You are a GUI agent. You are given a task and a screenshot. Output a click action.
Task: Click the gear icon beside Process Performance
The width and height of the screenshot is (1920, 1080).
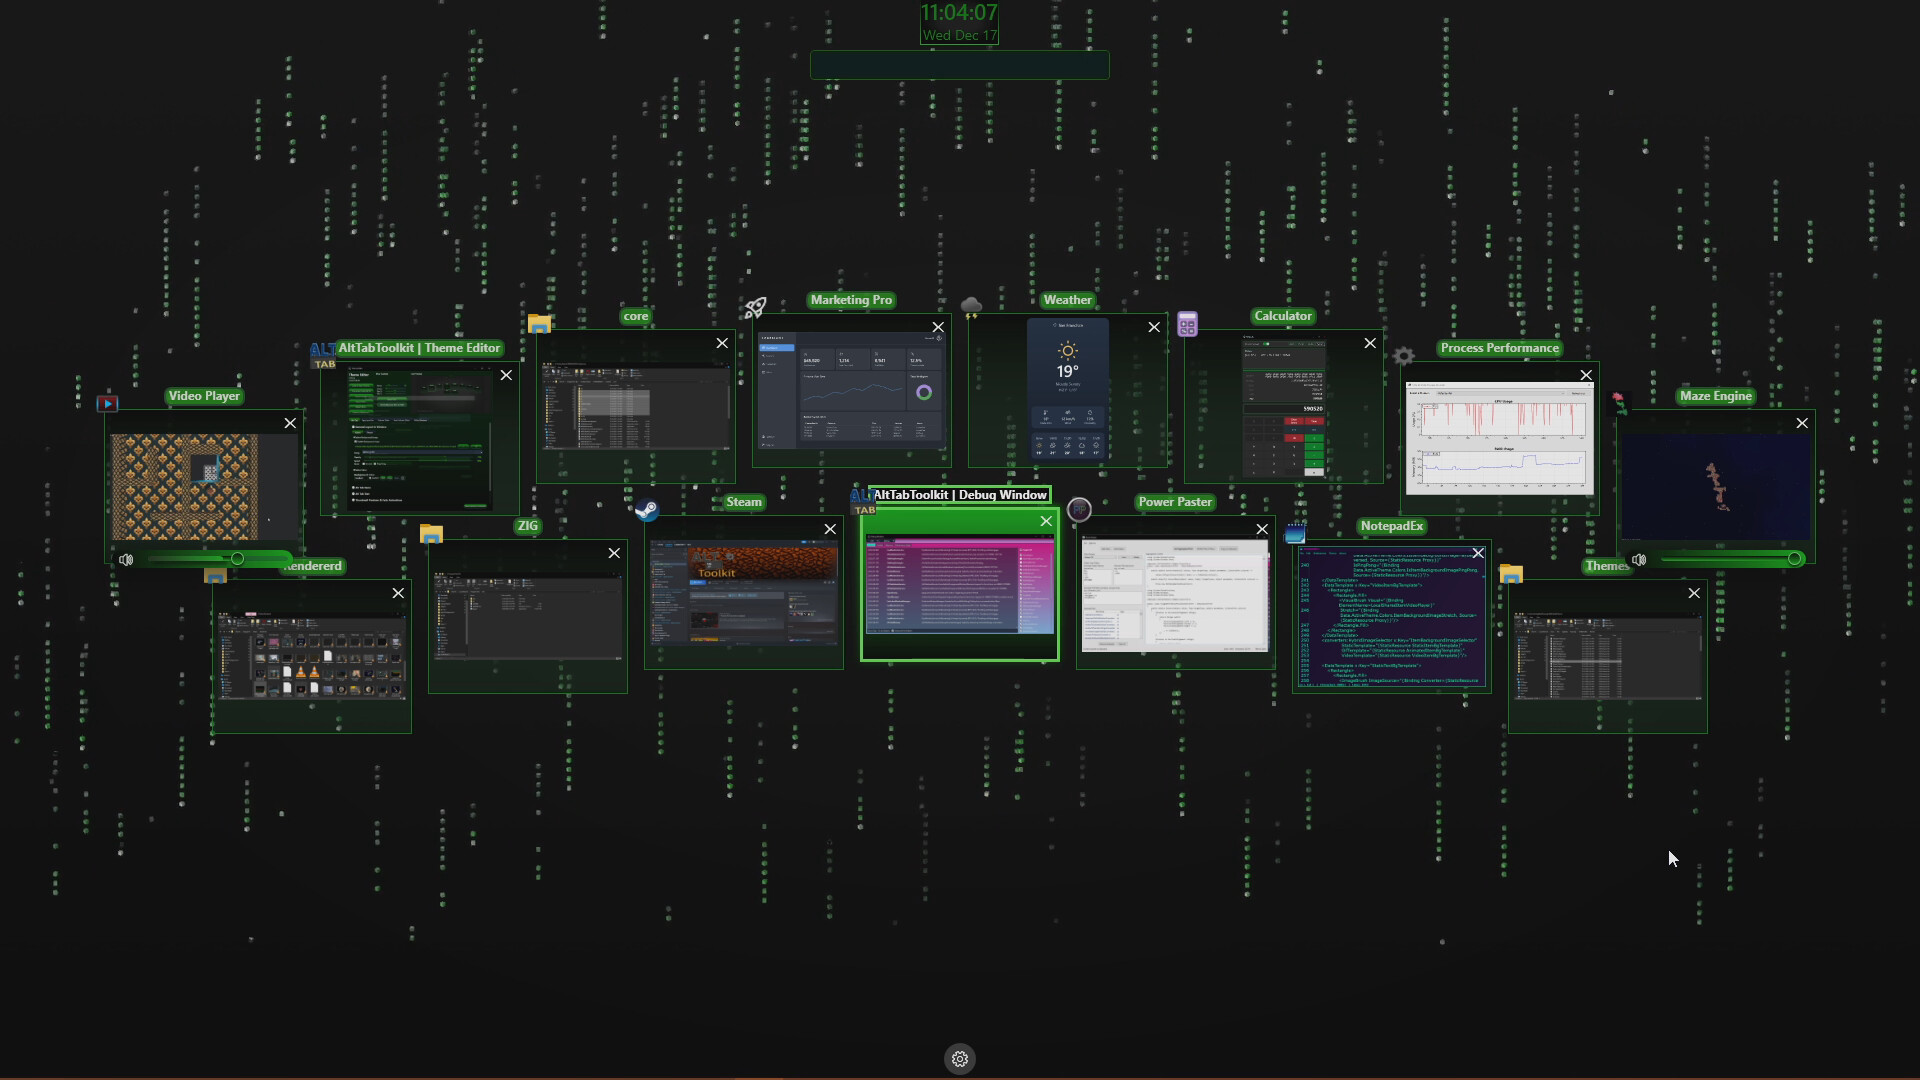[1403, 356]
